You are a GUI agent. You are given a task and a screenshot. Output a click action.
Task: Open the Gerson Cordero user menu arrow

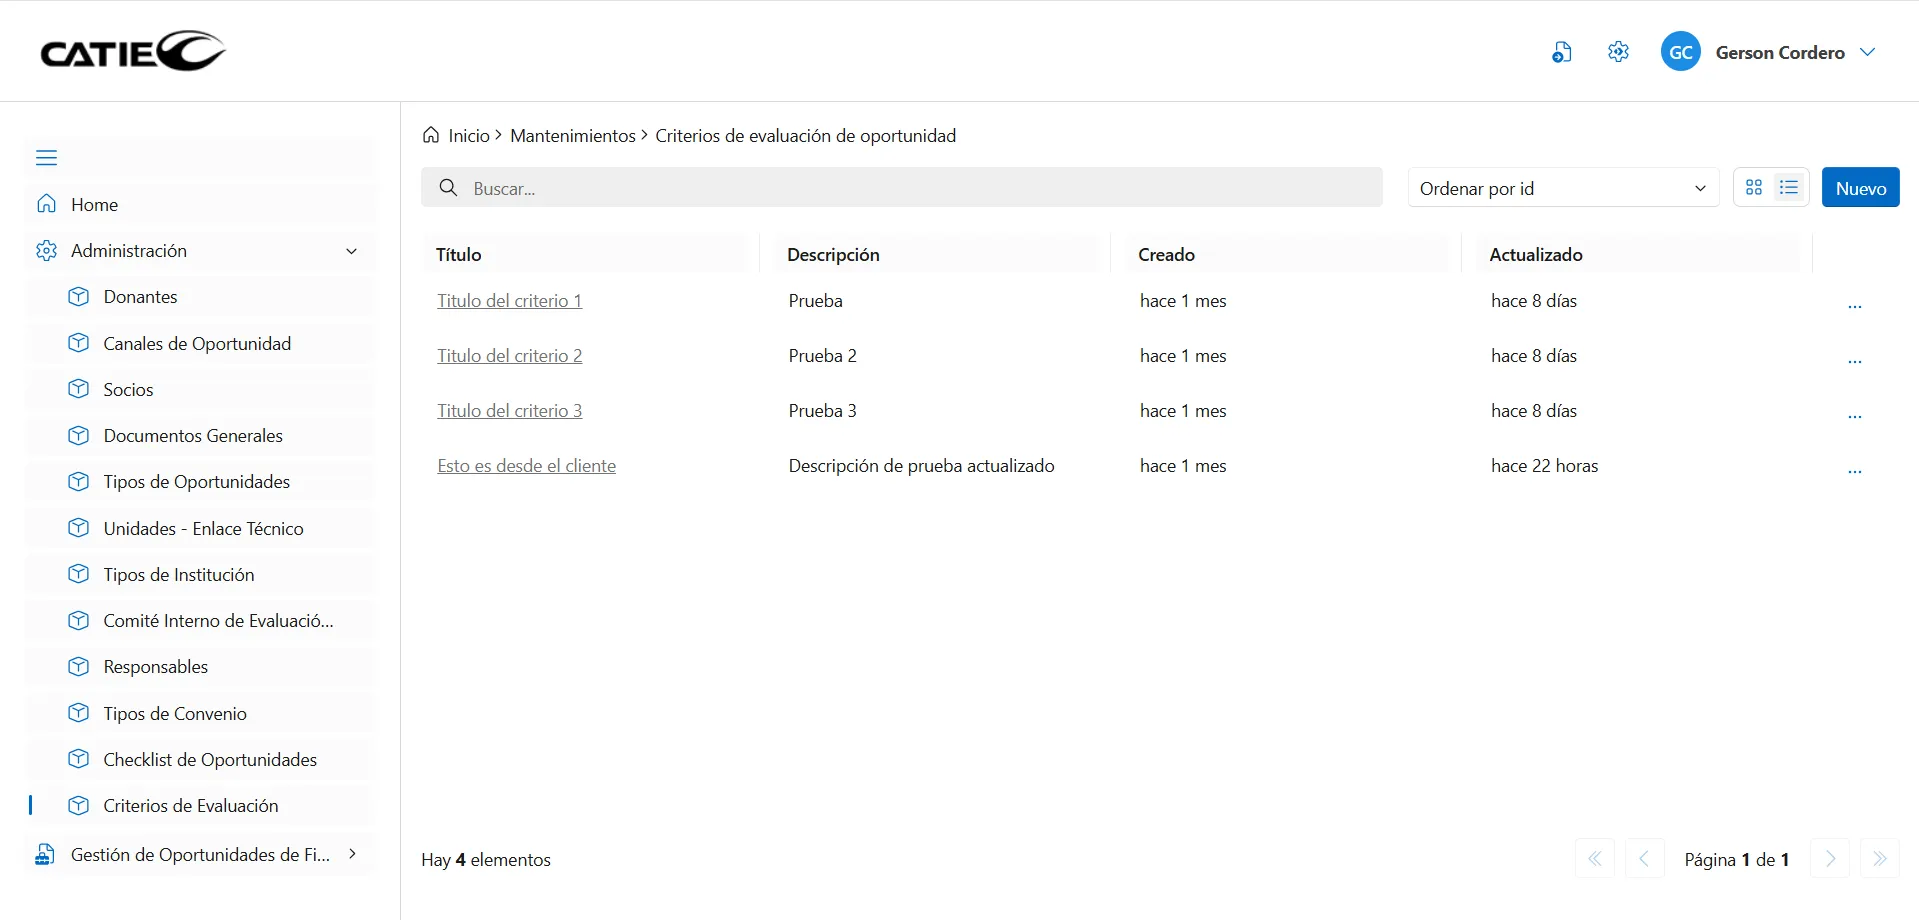tap(1867, 52)
